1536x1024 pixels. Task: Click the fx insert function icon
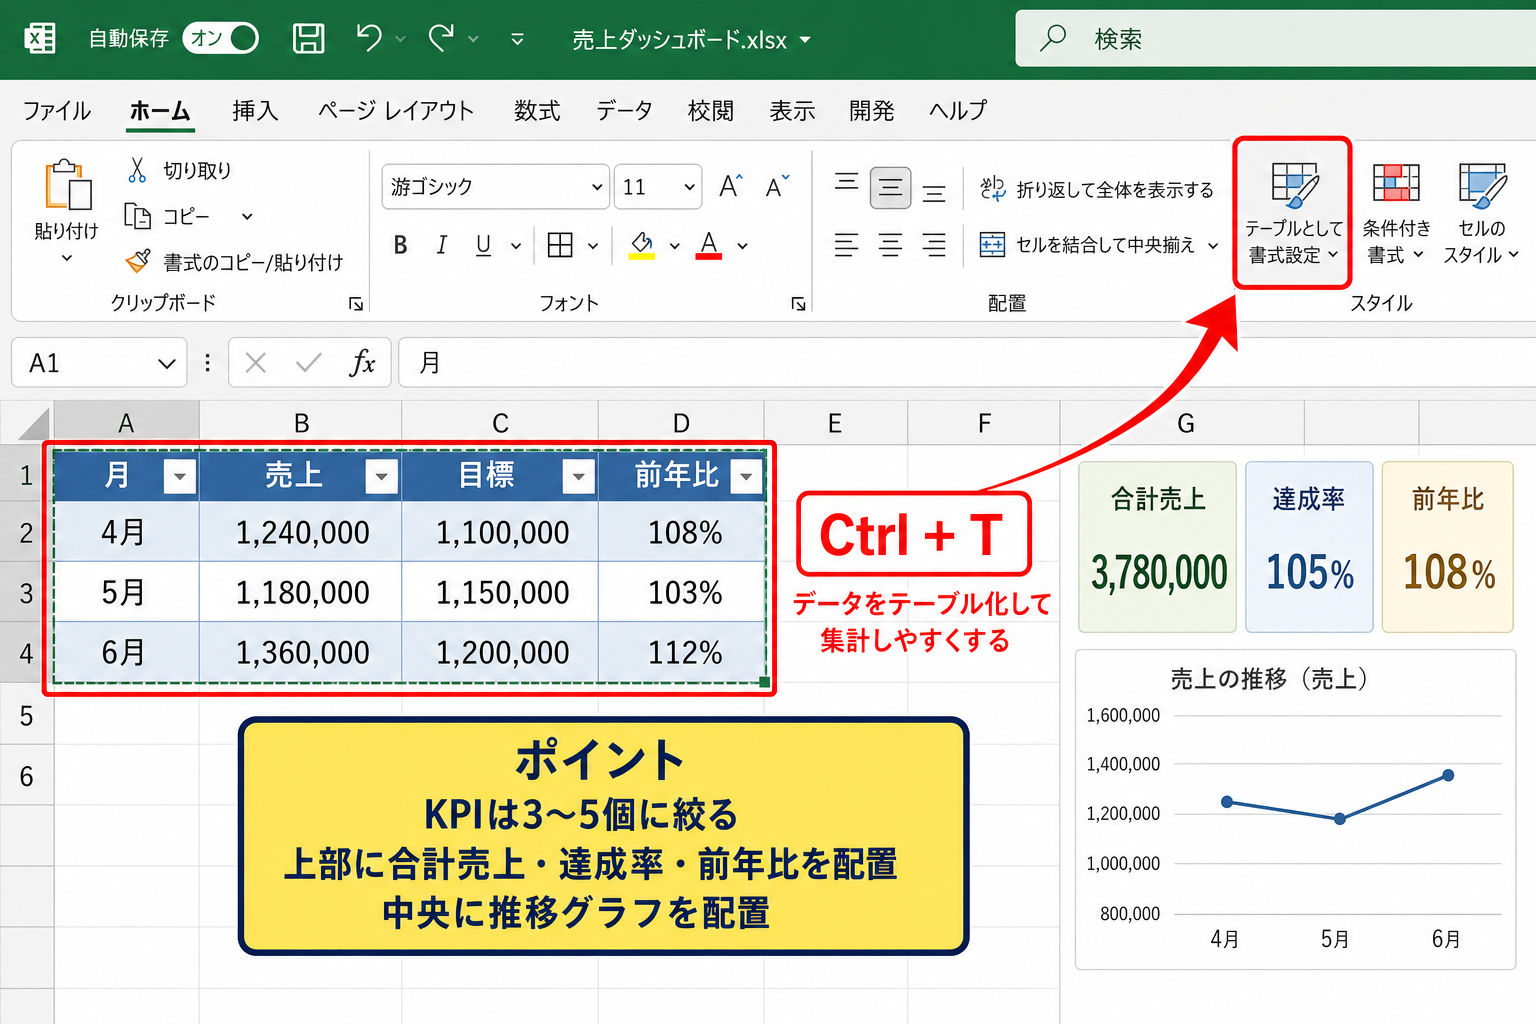point(363,363)
